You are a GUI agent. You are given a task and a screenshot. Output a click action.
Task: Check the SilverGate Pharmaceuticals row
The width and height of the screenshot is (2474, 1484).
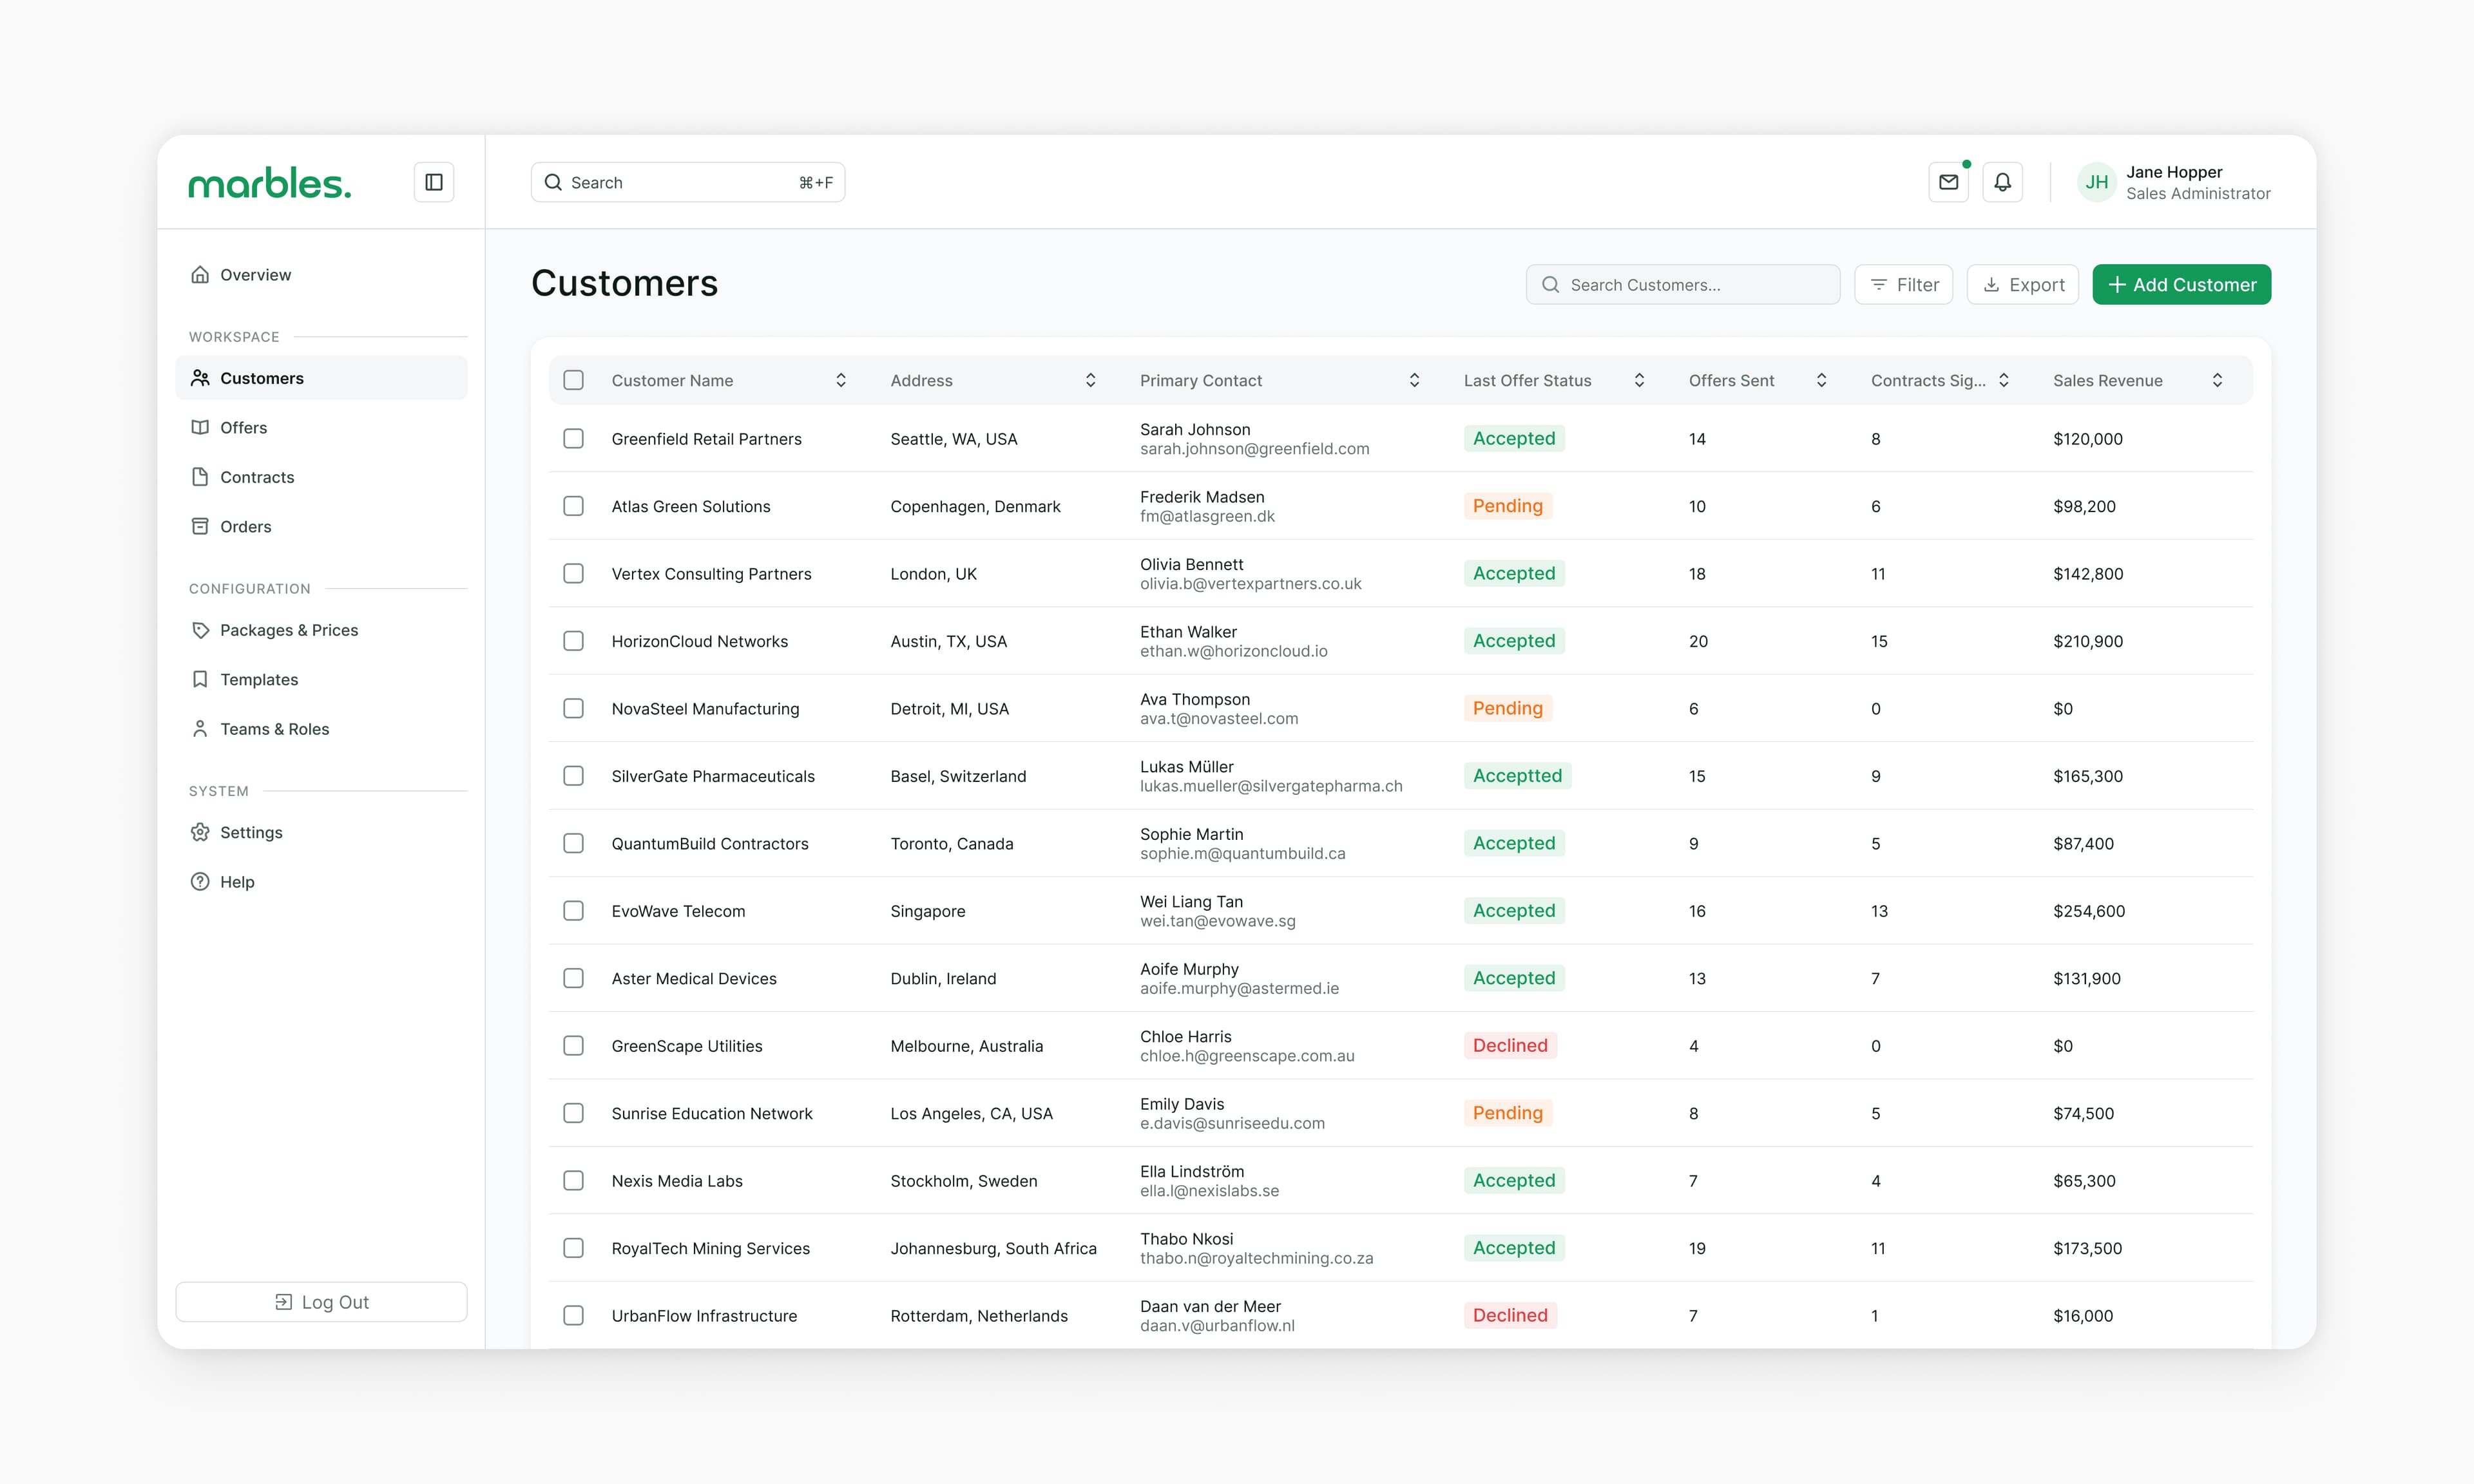573,776
